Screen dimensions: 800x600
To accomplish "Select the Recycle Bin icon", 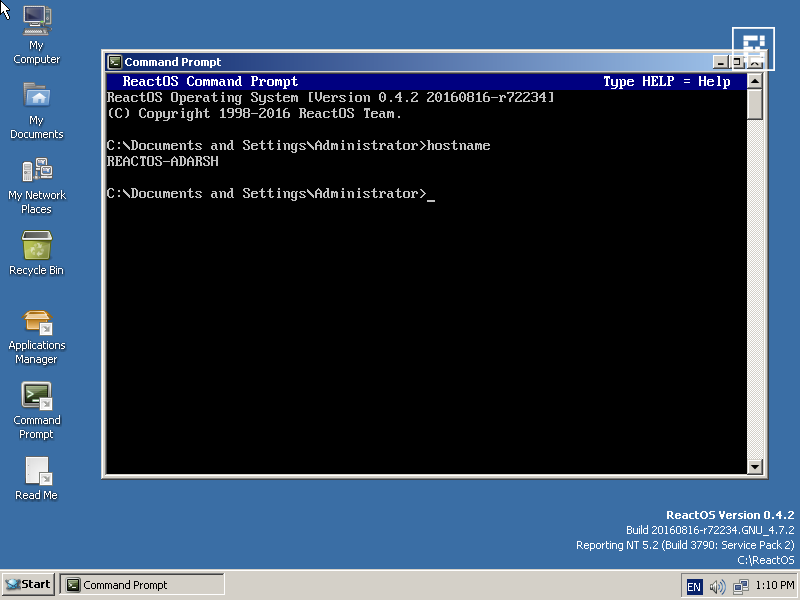I will pyautogui.click(x=36, y=253).
